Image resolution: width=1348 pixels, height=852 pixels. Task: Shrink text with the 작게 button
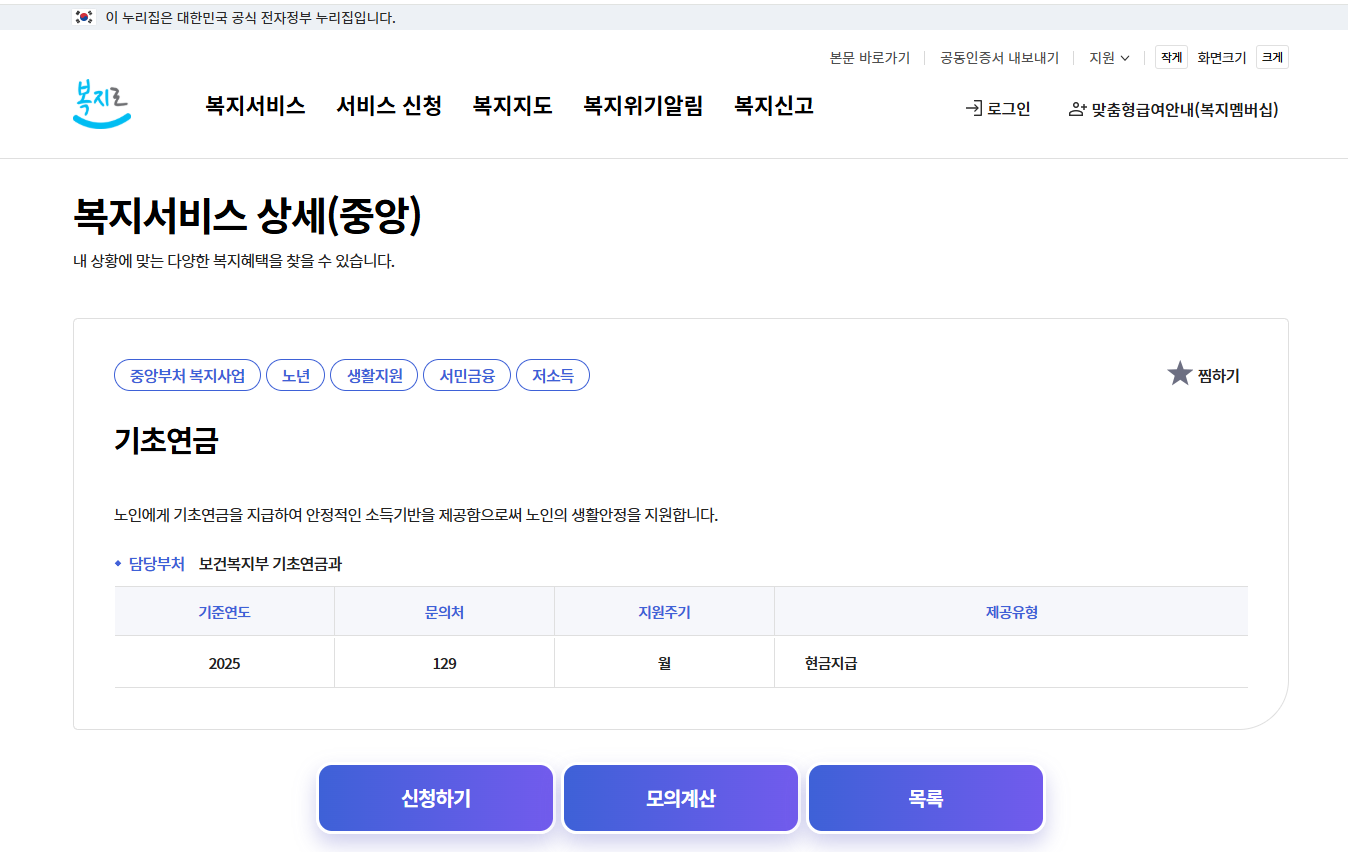(1171, 57)
